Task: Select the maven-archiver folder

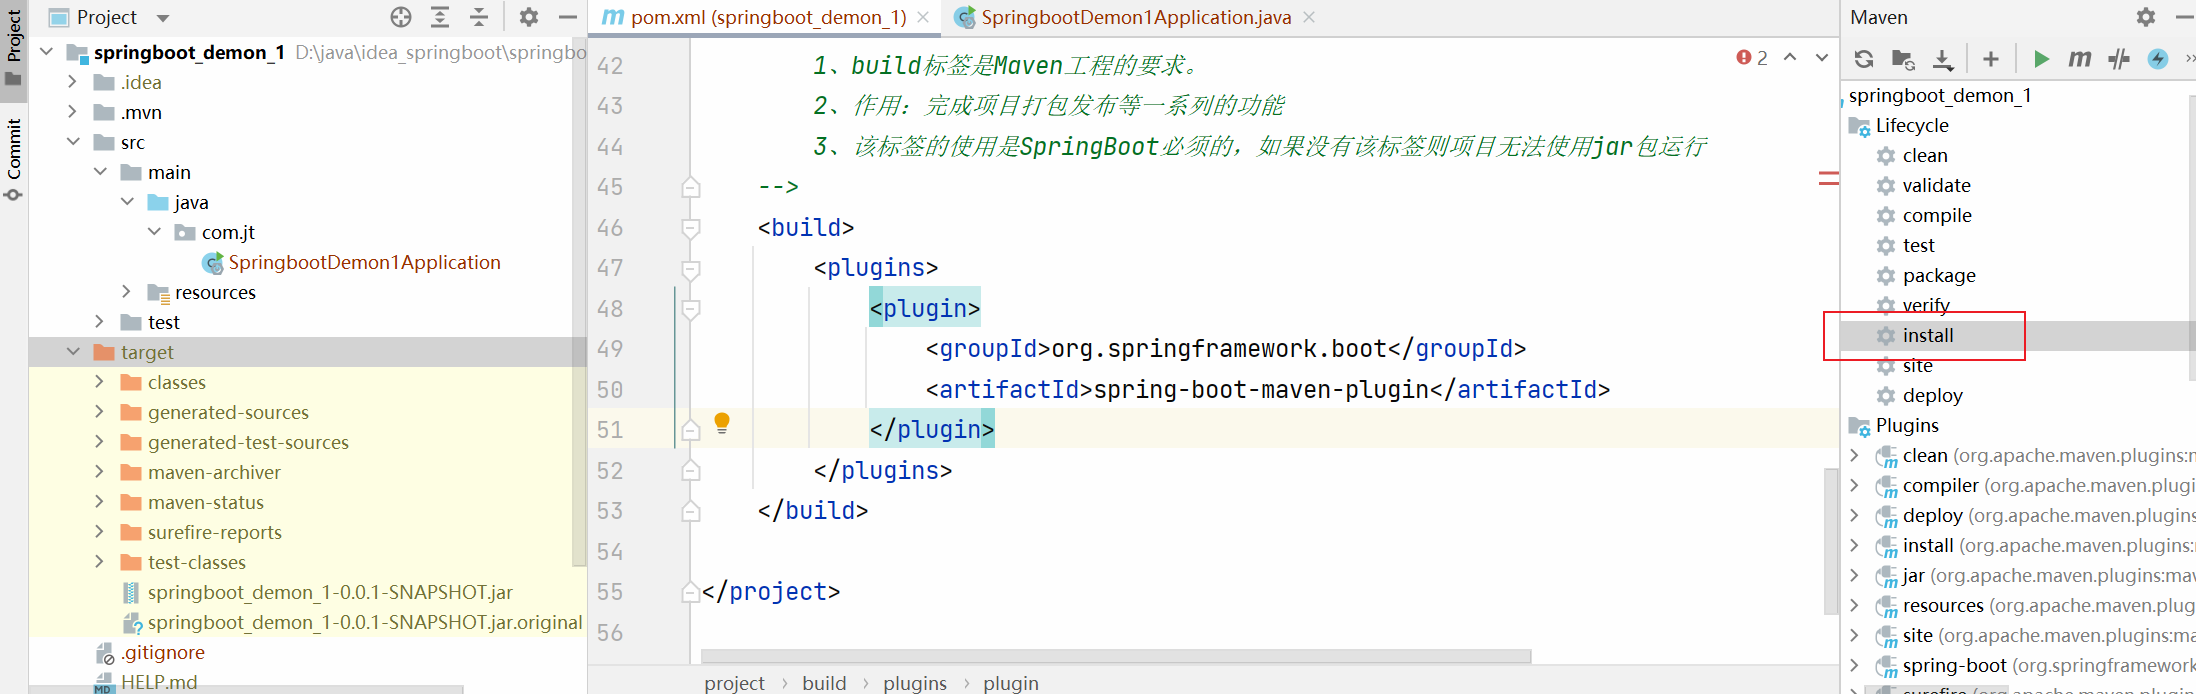Action: (x=214, y=472)
